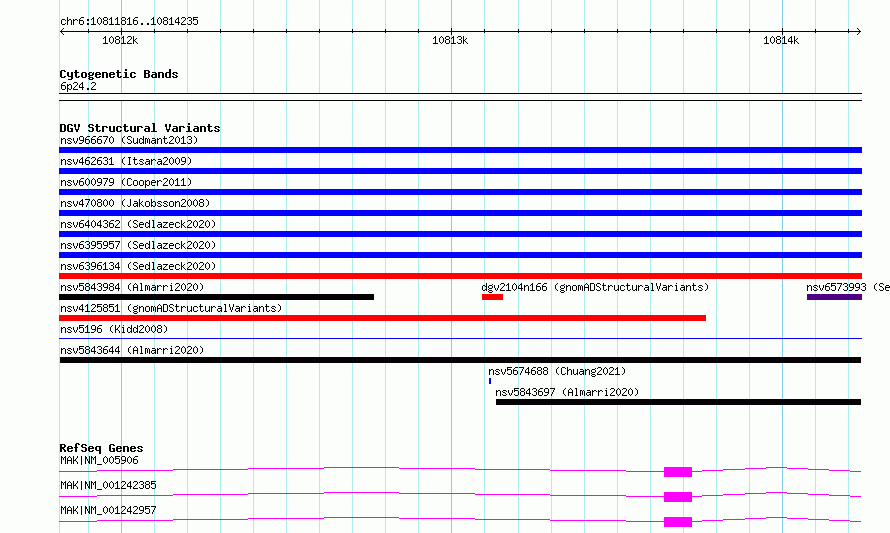Click the chr6:10811816..10814235 coordinate label
This screenshot has height=533, width=890.
tap(129, 21)
